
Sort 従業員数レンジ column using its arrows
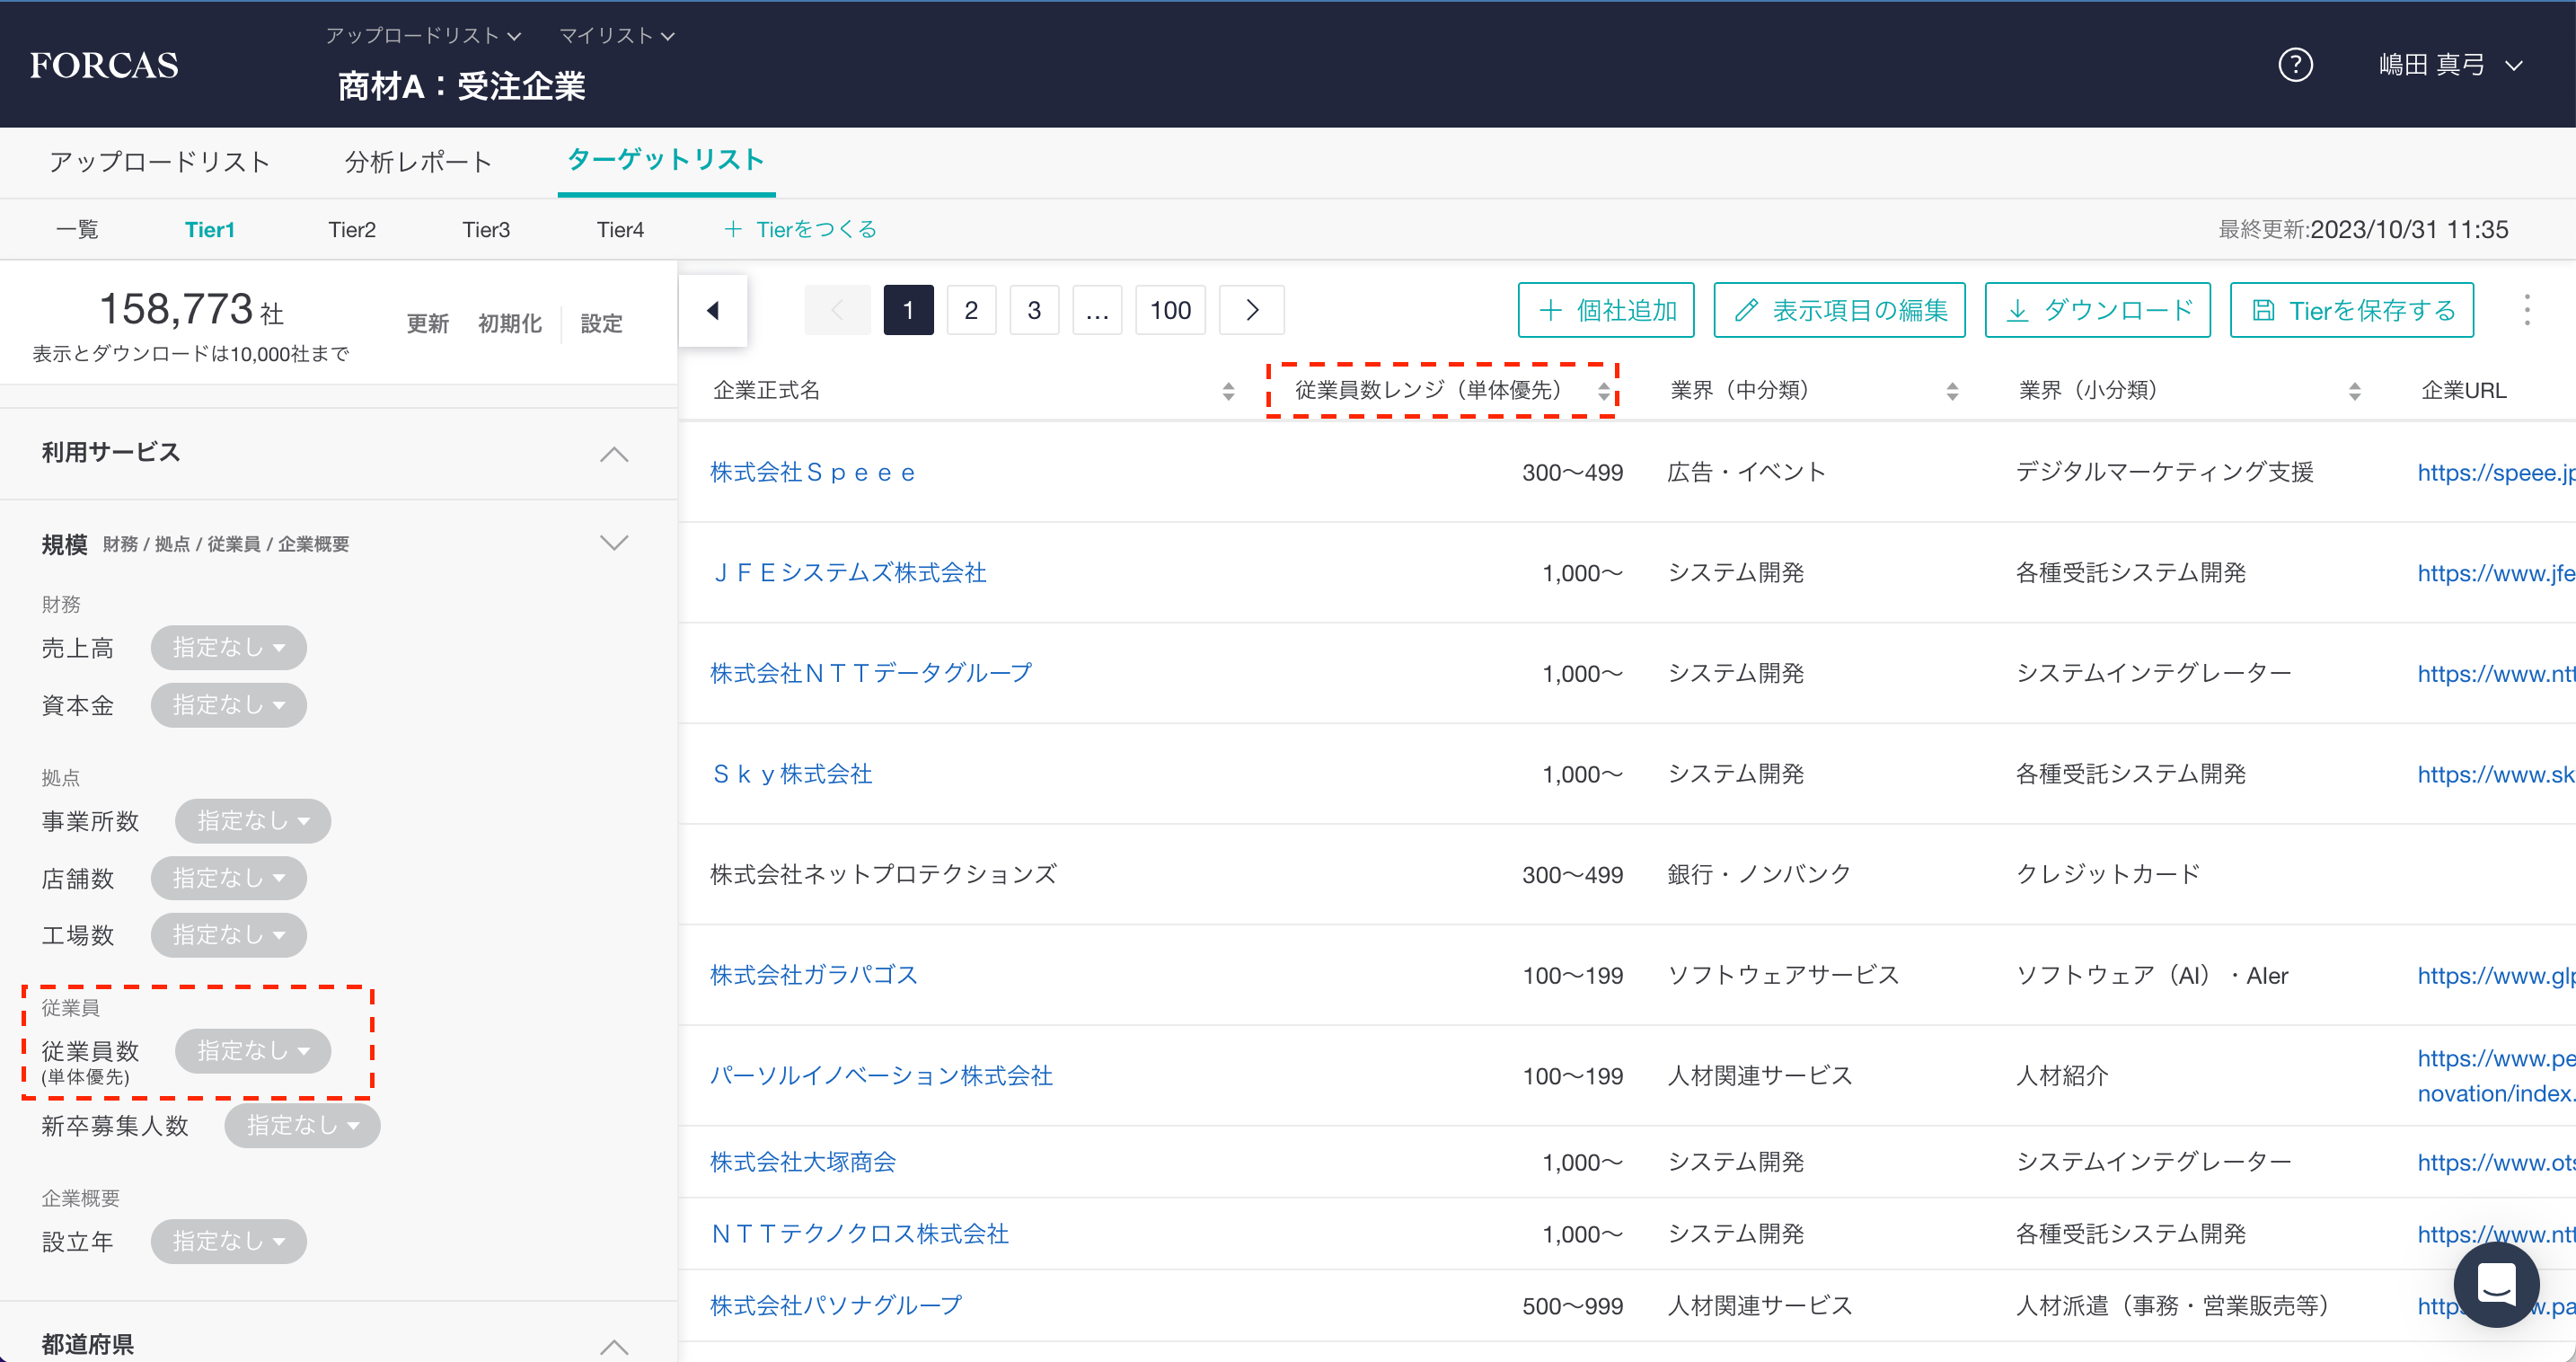[1603, 391]
